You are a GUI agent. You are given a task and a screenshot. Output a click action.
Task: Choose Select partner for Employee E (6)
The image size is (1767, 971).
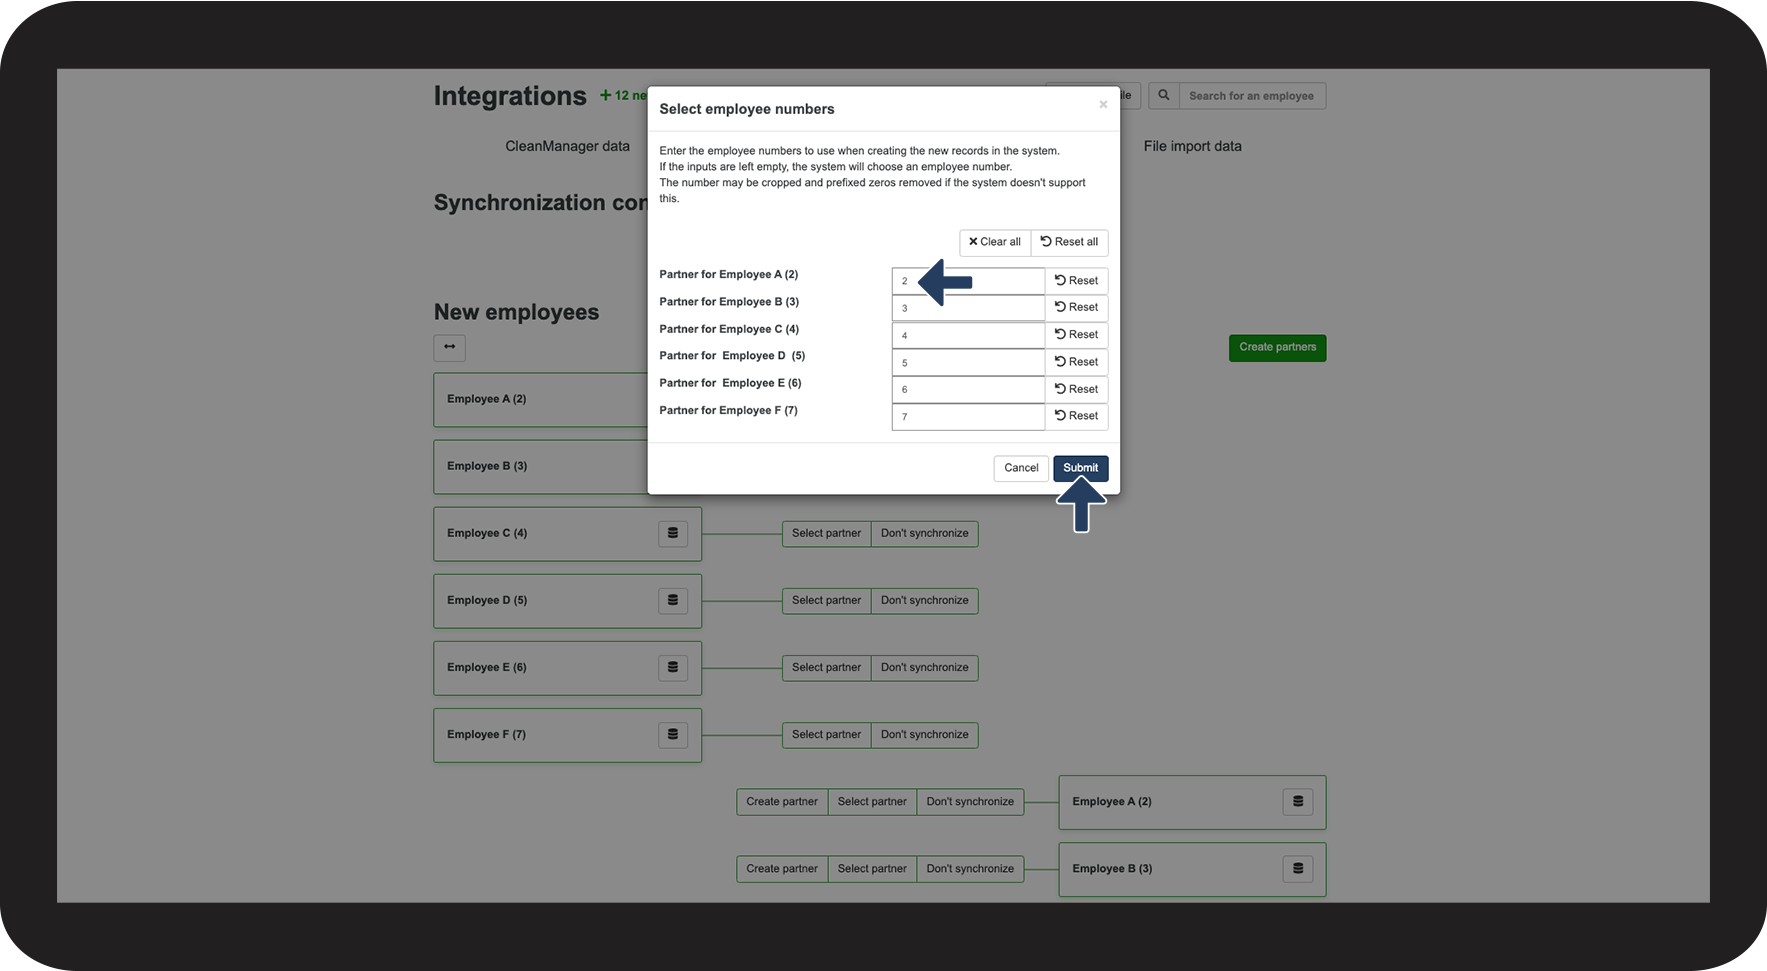826,668
